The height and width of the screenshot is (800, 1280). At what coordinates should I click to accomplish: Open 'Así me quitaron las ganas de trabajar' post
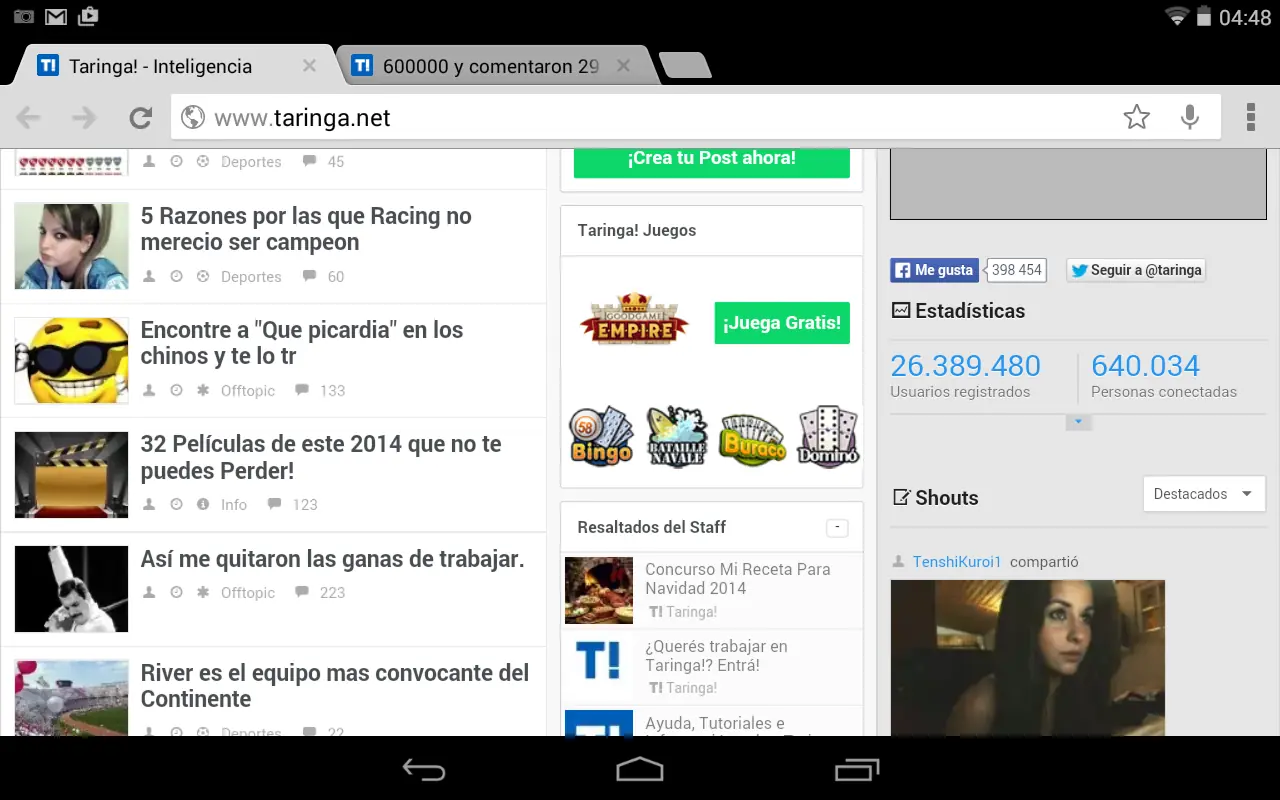333,559
